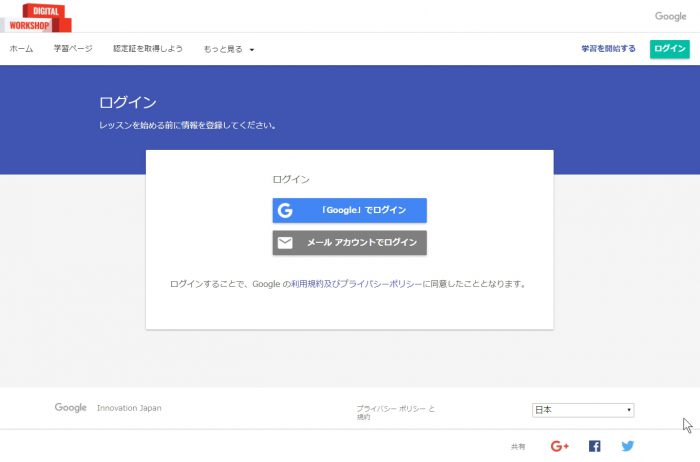Click the envelope icon on the mail login button
Image resolution: width=700 pixels, height=462 pixels.
pos(285,243)
